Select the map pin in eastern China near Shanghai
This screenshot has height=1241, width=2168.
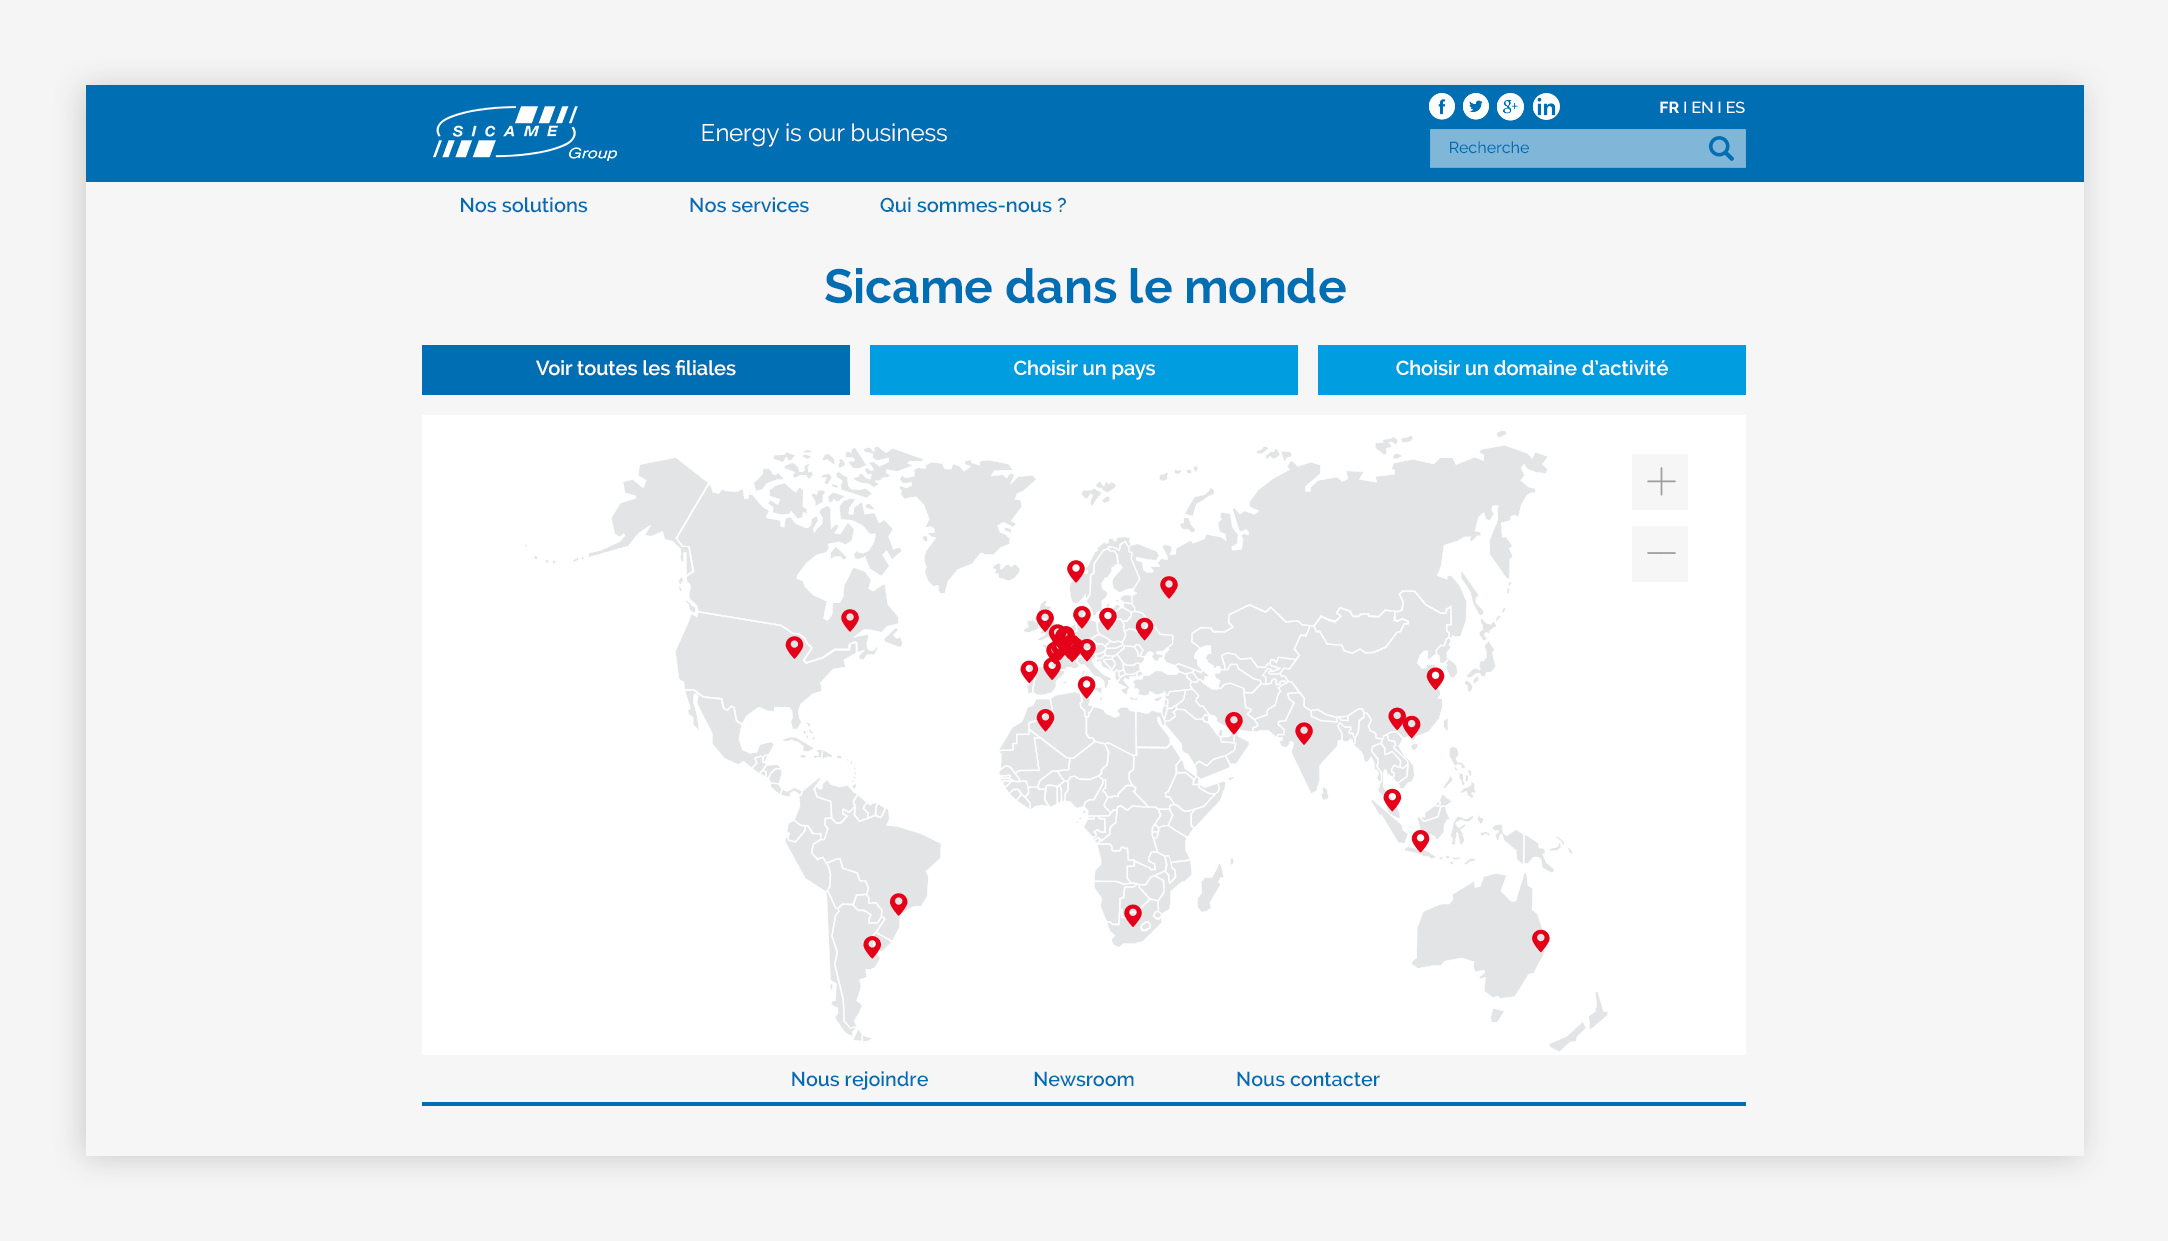pyautogui.click(x=1435, y=678)
